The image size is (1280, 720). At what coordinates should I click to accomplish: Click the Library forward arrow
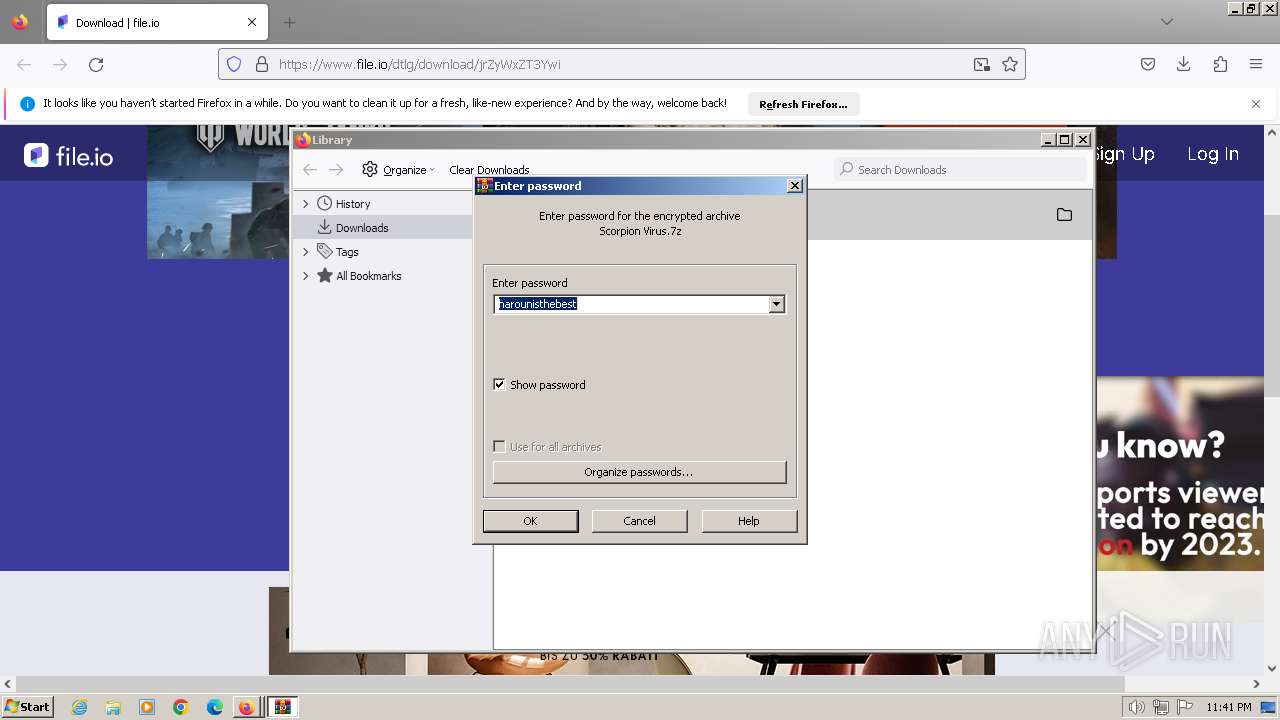point(336,170)
